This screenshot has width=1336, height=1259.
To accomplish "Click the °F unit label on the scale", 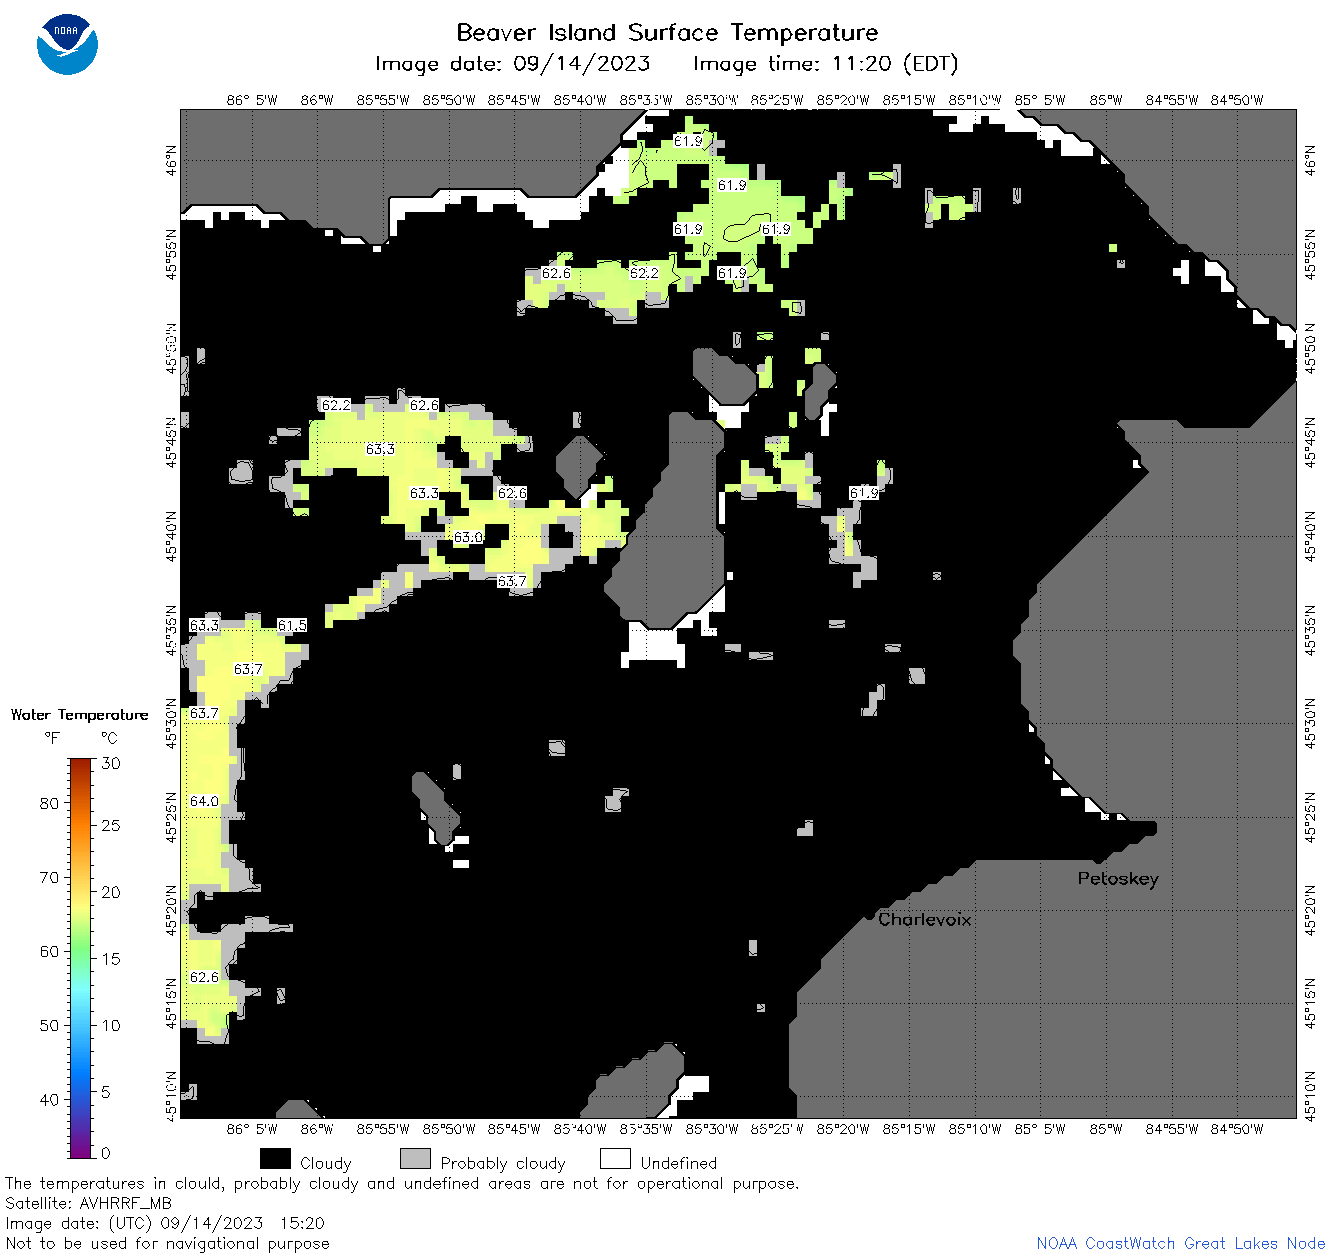I will (x=52, y=738).
